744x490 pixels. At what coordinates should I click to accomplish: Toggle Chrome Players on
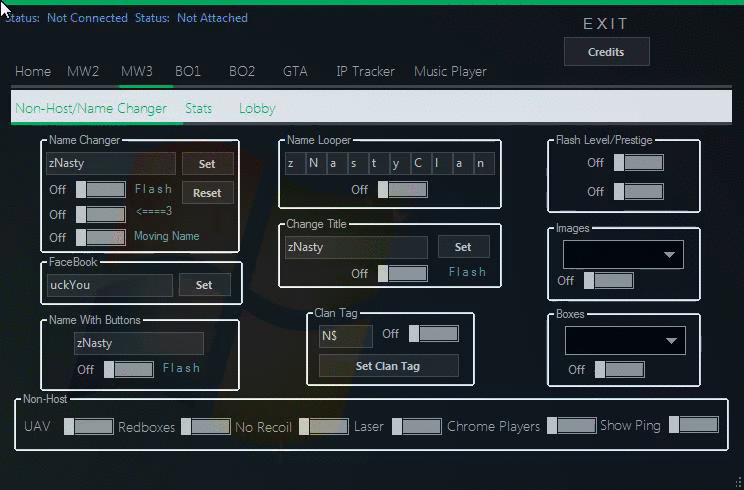coord(571,426)
